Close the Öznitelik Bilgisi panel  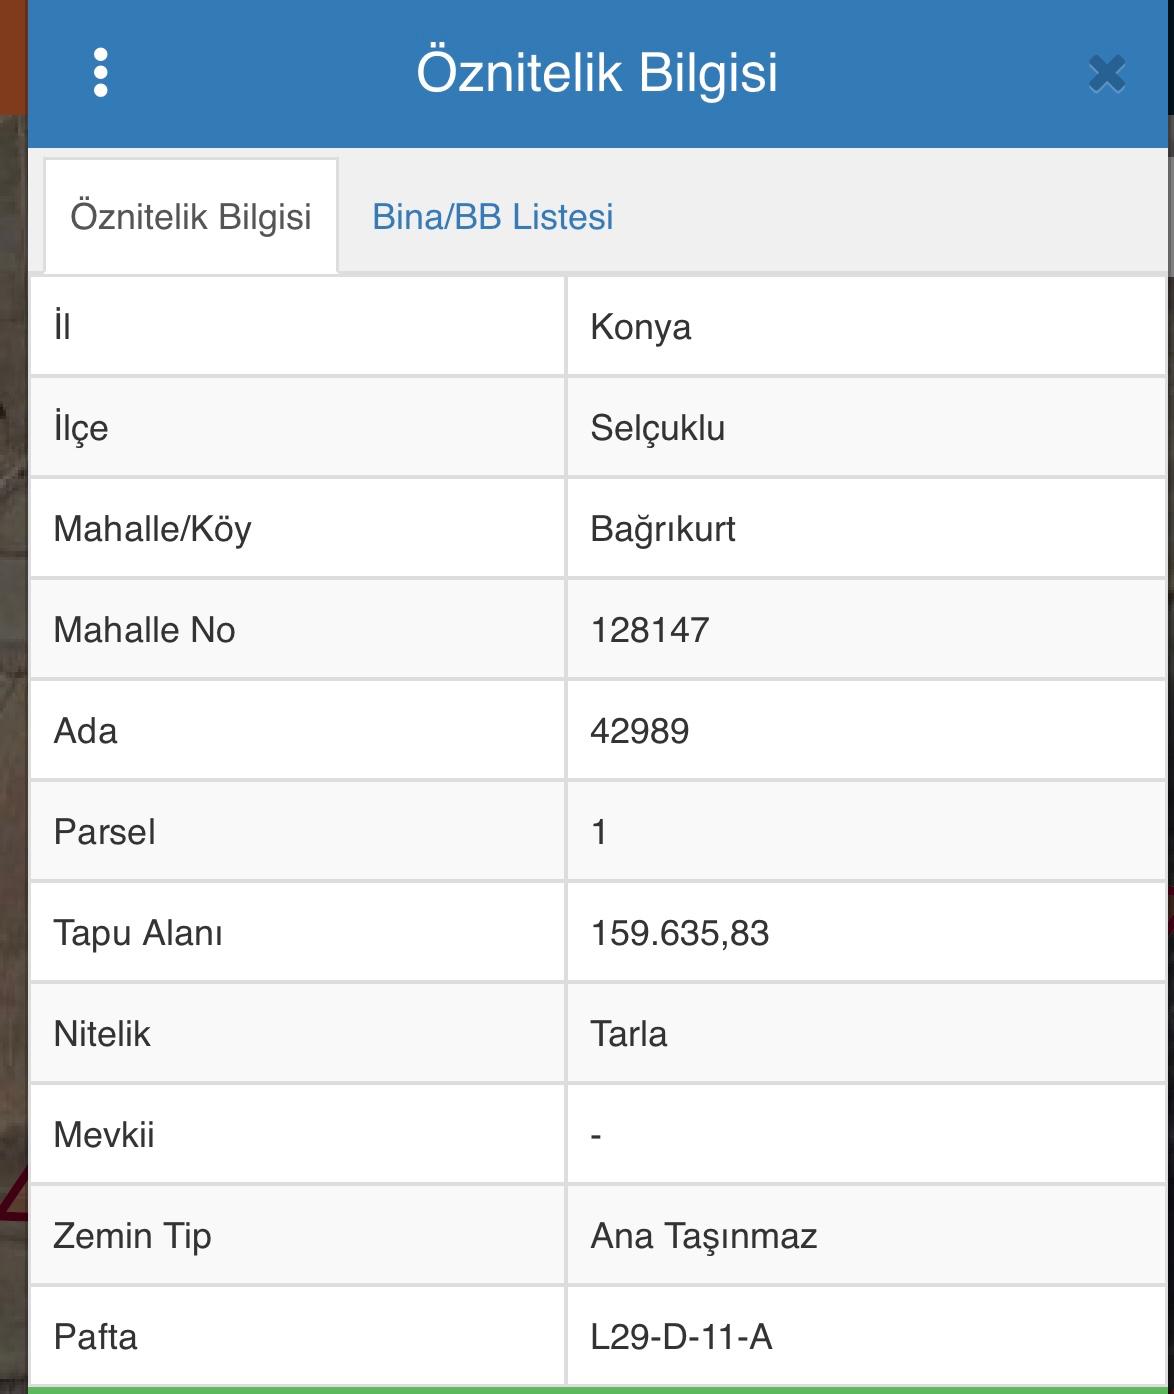1106,74
